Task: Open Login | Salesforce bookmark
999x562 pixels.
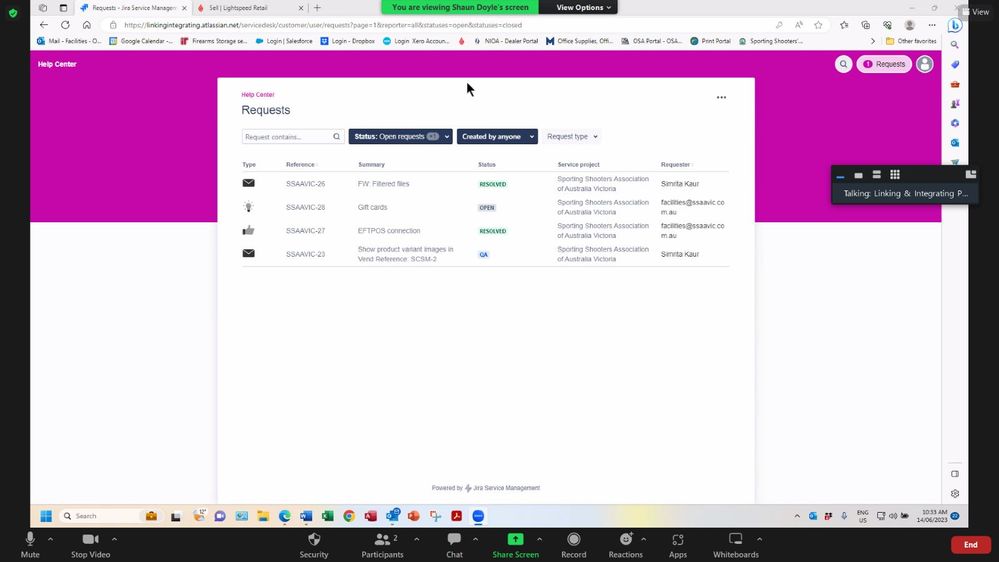Action: 284,41
